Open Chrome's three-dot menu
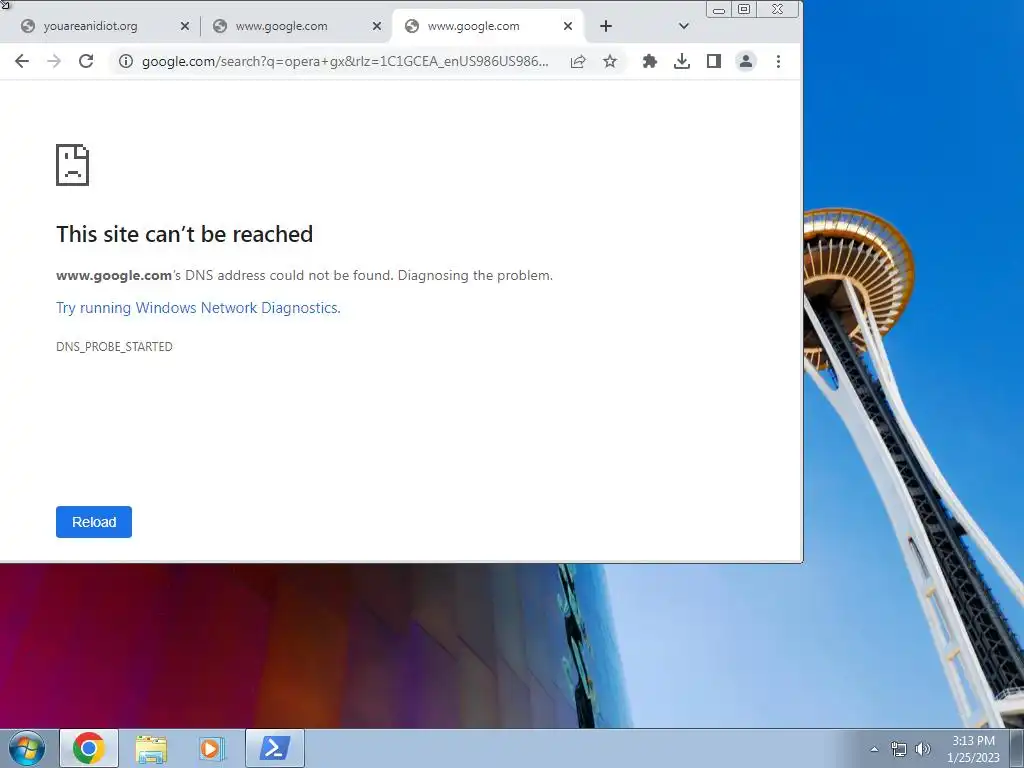1024x768 pixels. [778, 61]
